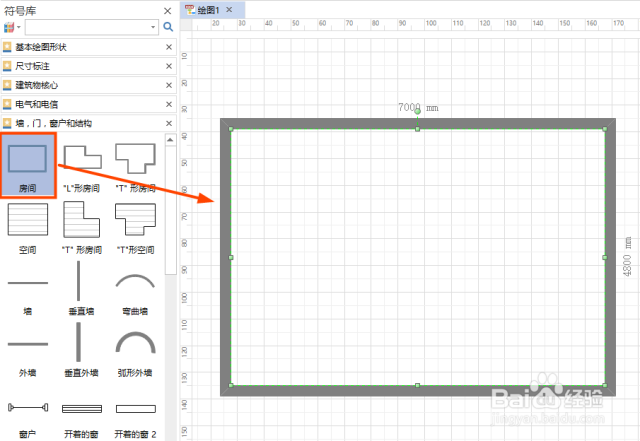The height and width of the screenshot is (441, 640).
Task: Click the room's bottom-right corner handle
Action: coord(605,385)
